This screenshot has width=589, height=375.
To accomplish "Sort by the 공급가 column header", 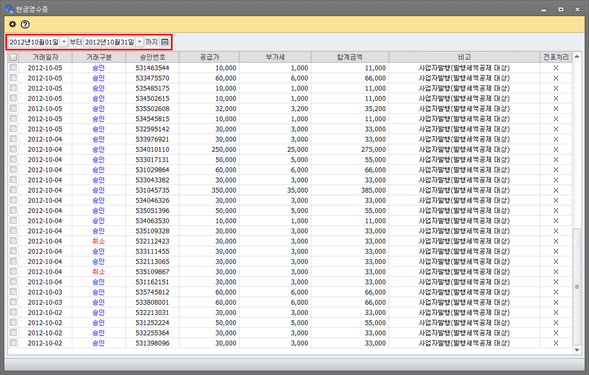I will (209, 57).
